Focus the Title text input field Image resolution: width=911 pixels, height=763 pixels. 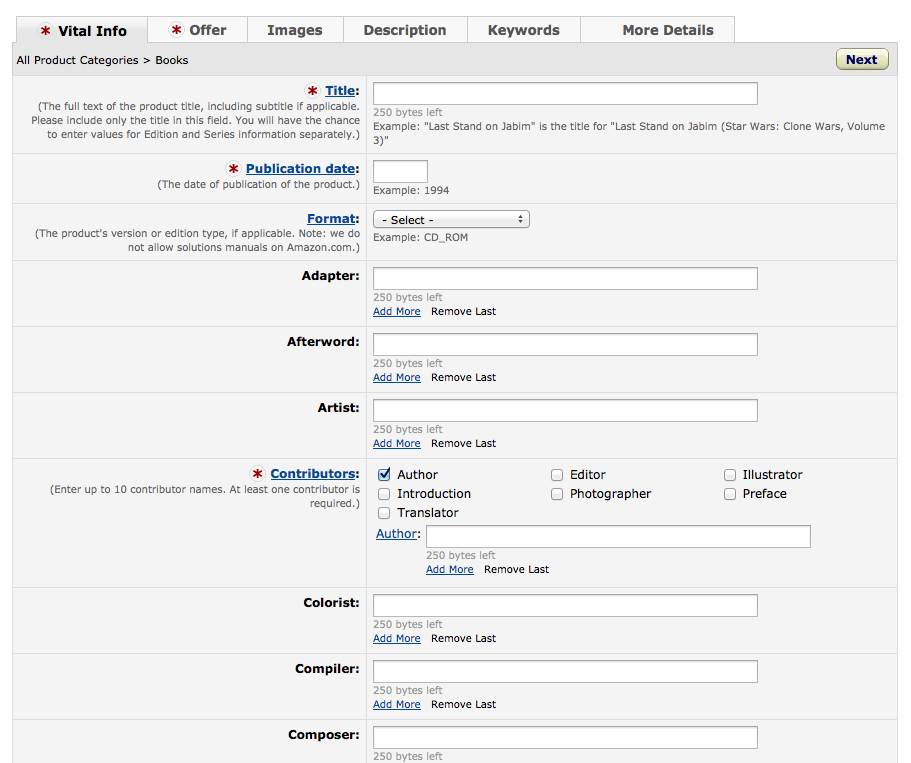pos(565,94)
